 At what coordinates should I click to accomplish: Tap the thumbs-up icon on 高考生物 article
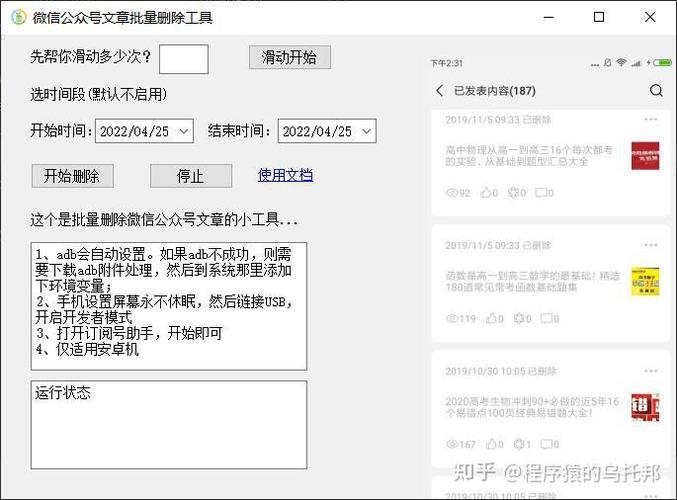pyautogui.click(x=491, y=443)
